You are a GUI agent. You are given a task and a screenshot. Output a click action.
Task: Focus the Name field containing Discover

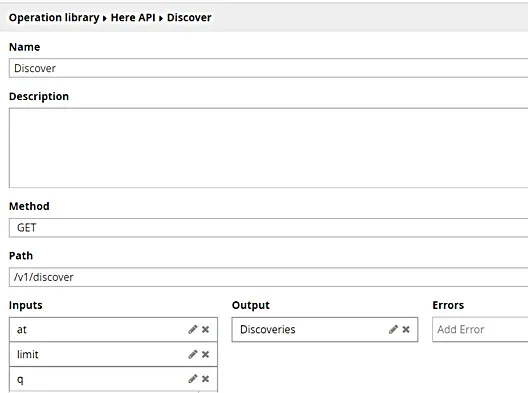(x=268, y=68)
